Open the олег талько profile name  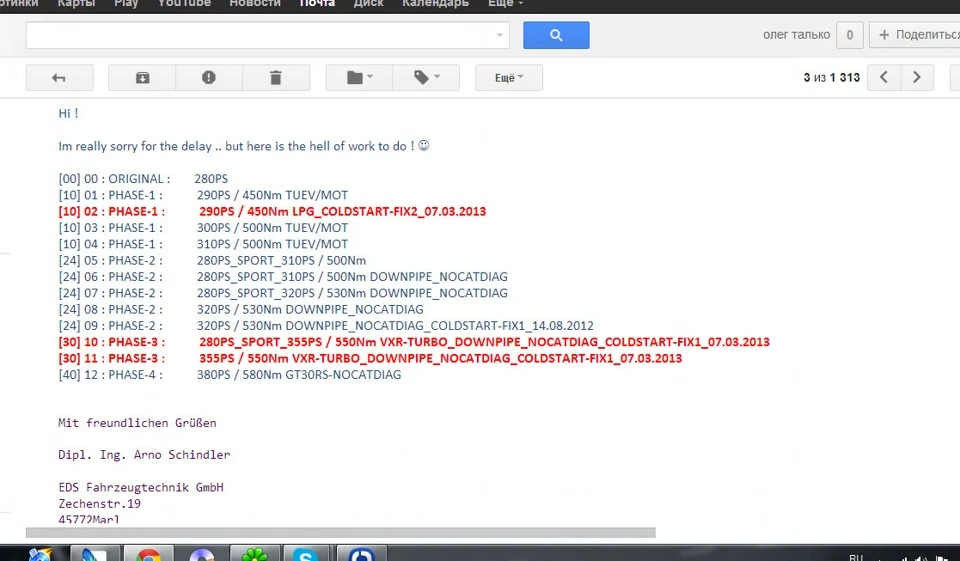click(x=796, y=35)
